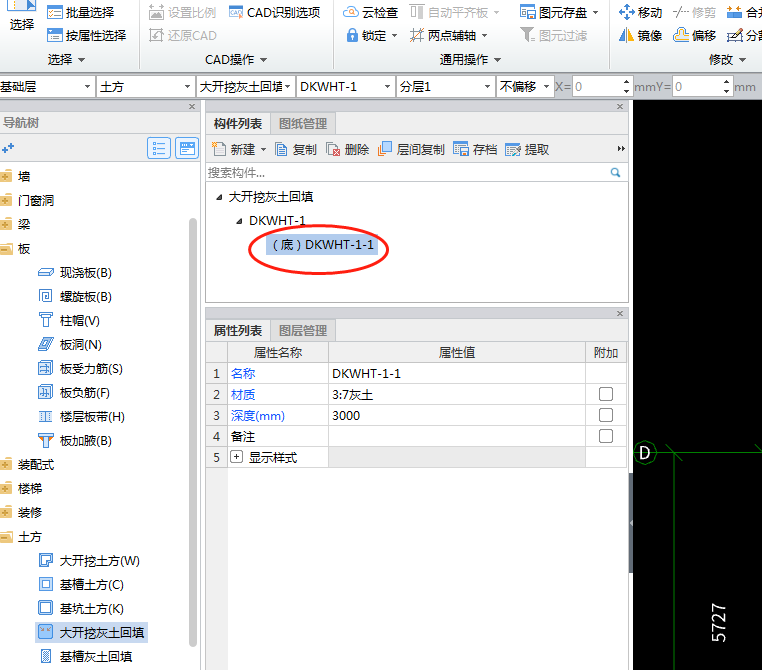Select 基槽土方(C) in the navigation tree
The height and width of the screenshot is (670, 762).
tap(81, 584)
